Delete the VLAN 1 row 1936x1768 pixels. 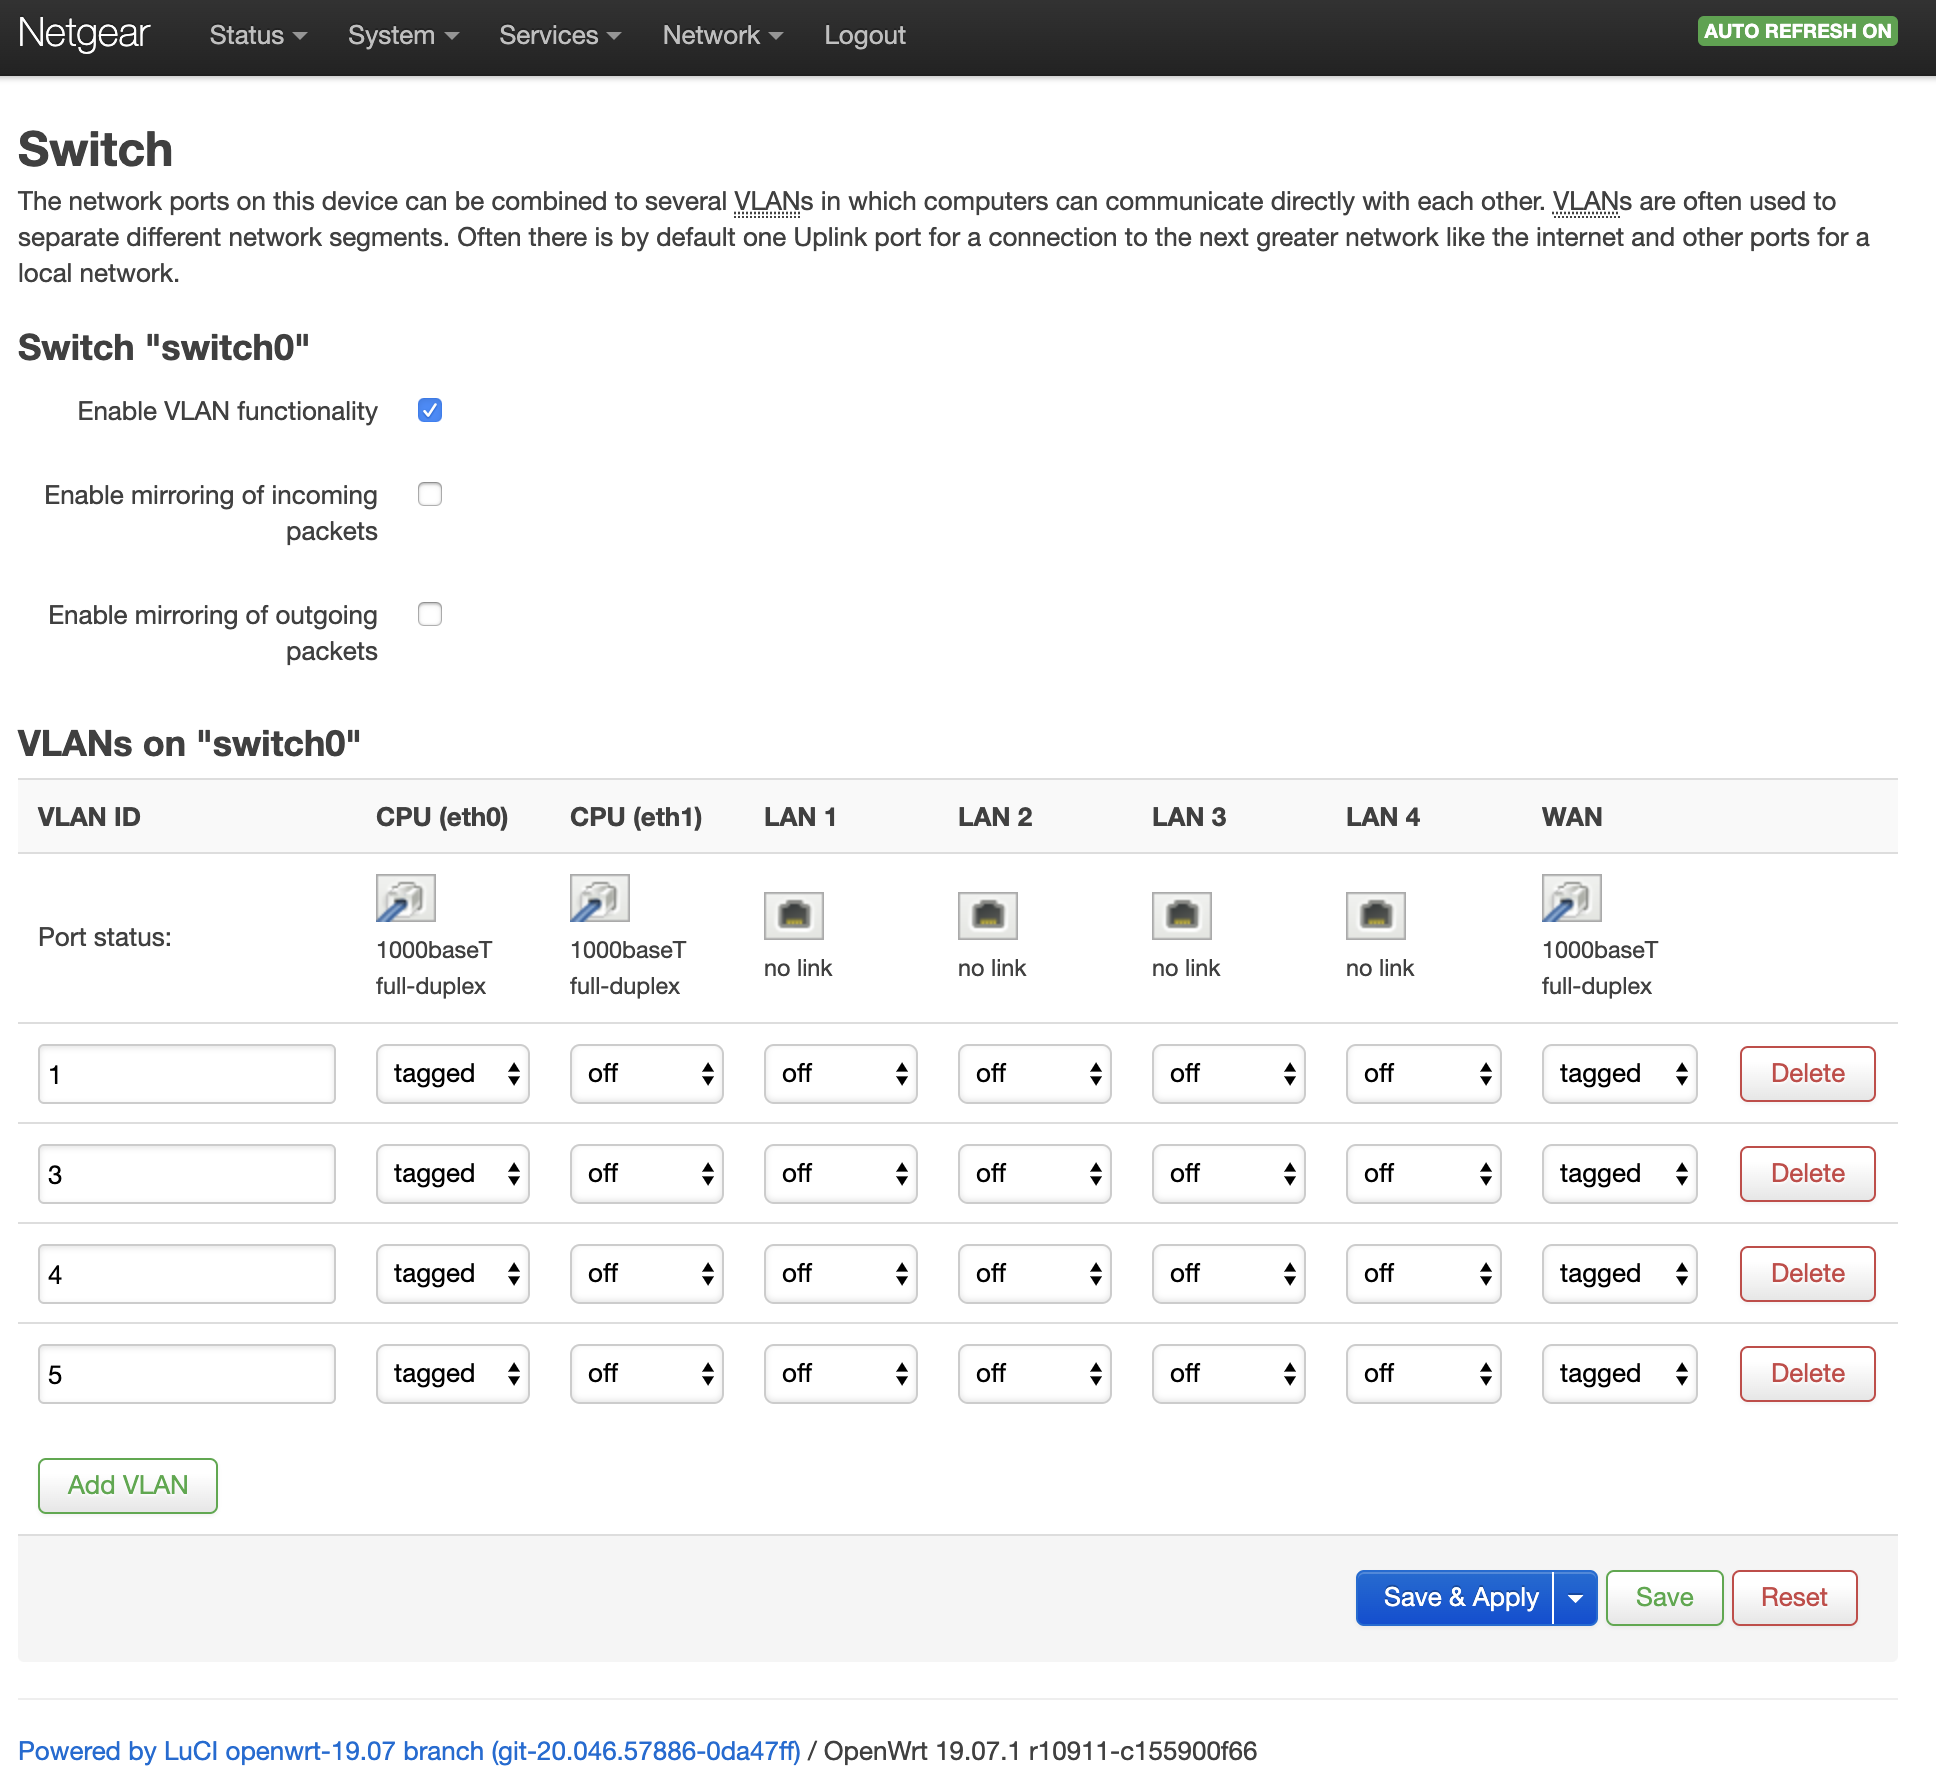point(1807,1074)
